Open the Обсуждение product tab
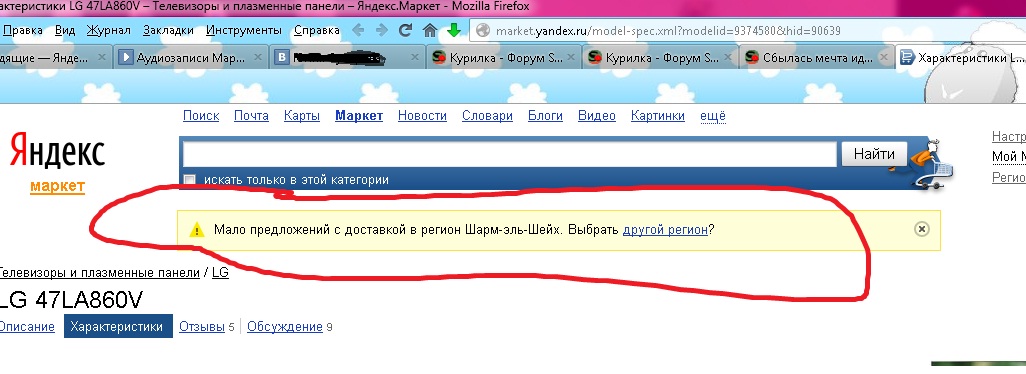 (x=285, y=326)
